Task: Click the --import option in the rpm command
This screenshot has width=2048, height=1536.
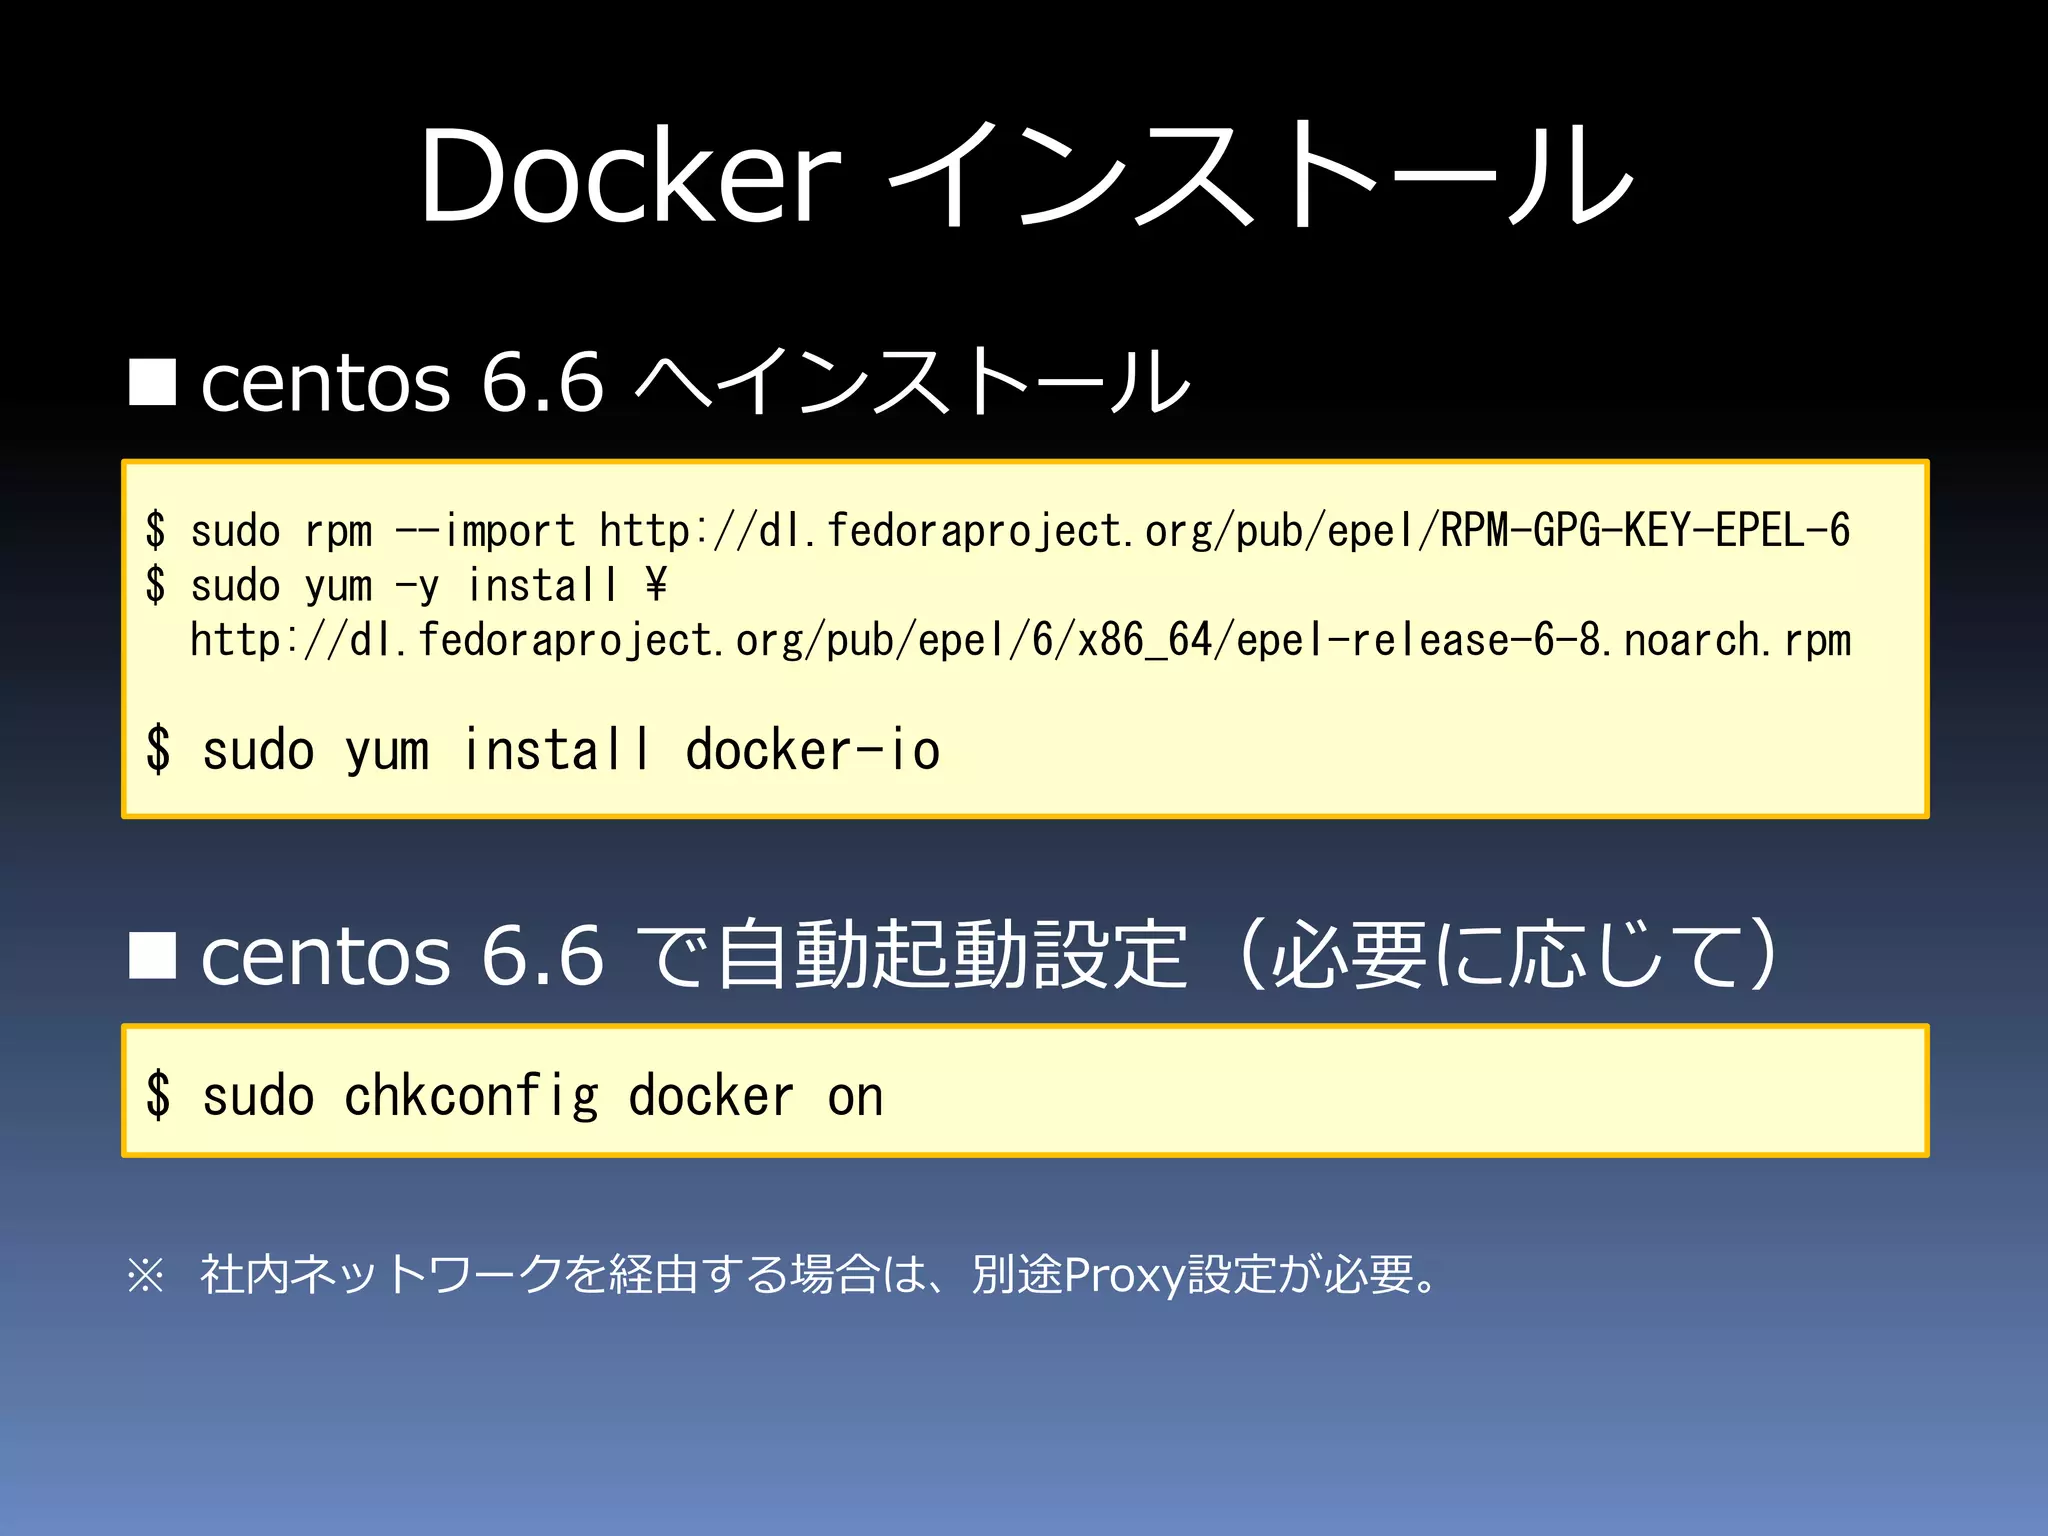Action: click(x=486, y=531)
